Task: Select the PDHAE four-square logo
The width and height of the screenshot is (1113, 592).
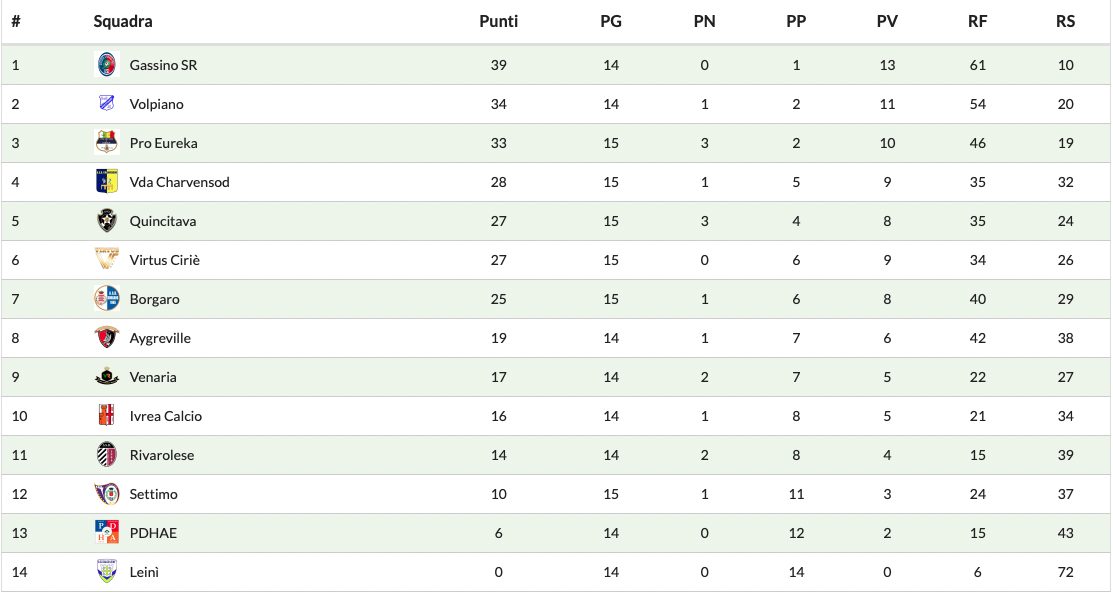Action: click(x=106, y=533)
